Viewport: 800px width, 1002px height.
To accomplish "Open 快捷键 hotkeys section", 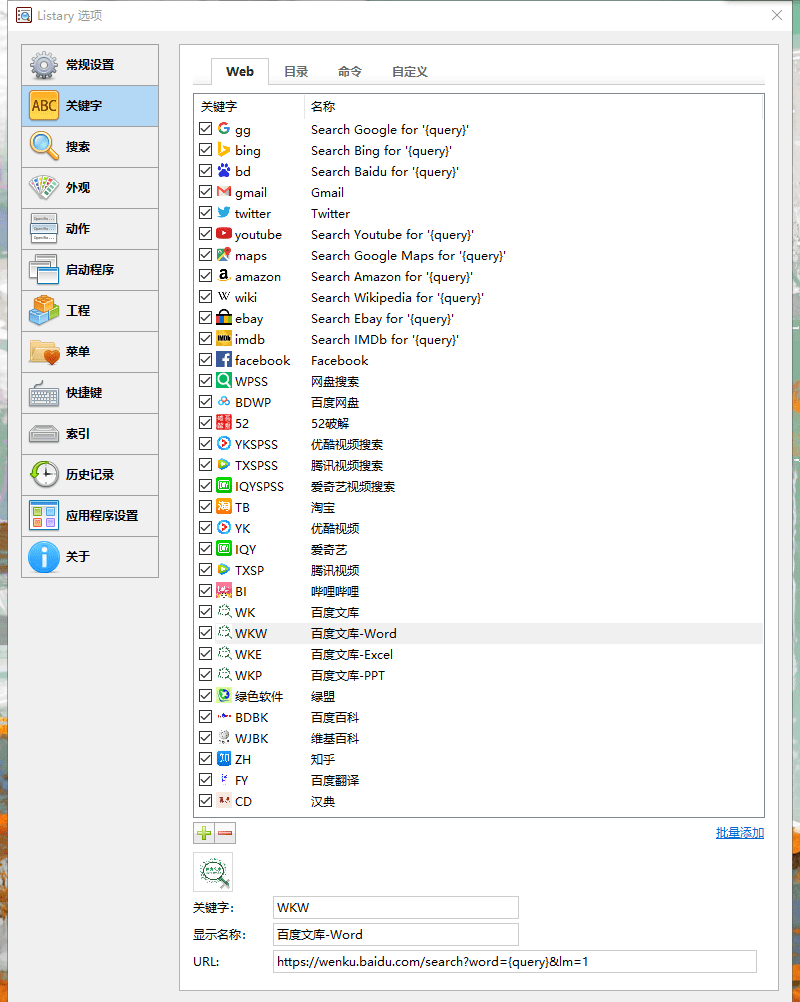I will [x=90, y=393].
